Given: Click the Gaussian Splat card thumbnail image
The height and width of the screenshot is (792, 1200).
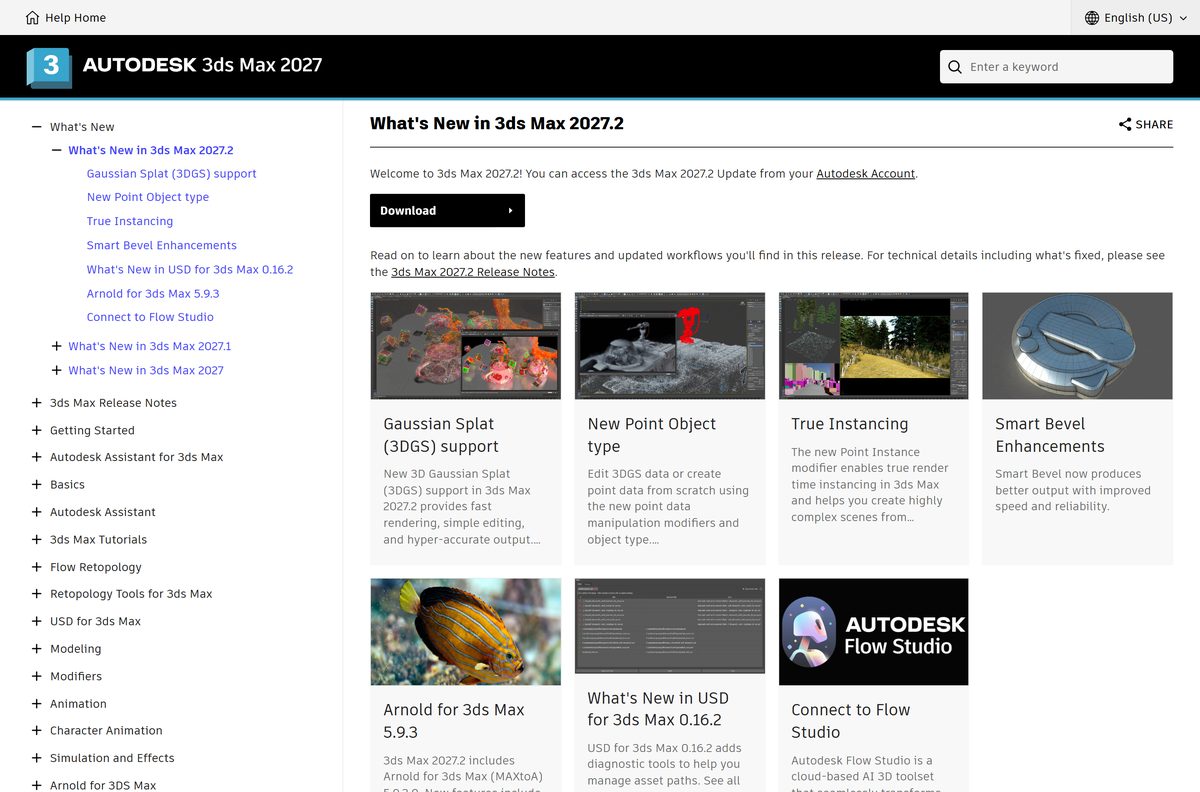Looking at the screenshot, I should click(x=465, y=346).
